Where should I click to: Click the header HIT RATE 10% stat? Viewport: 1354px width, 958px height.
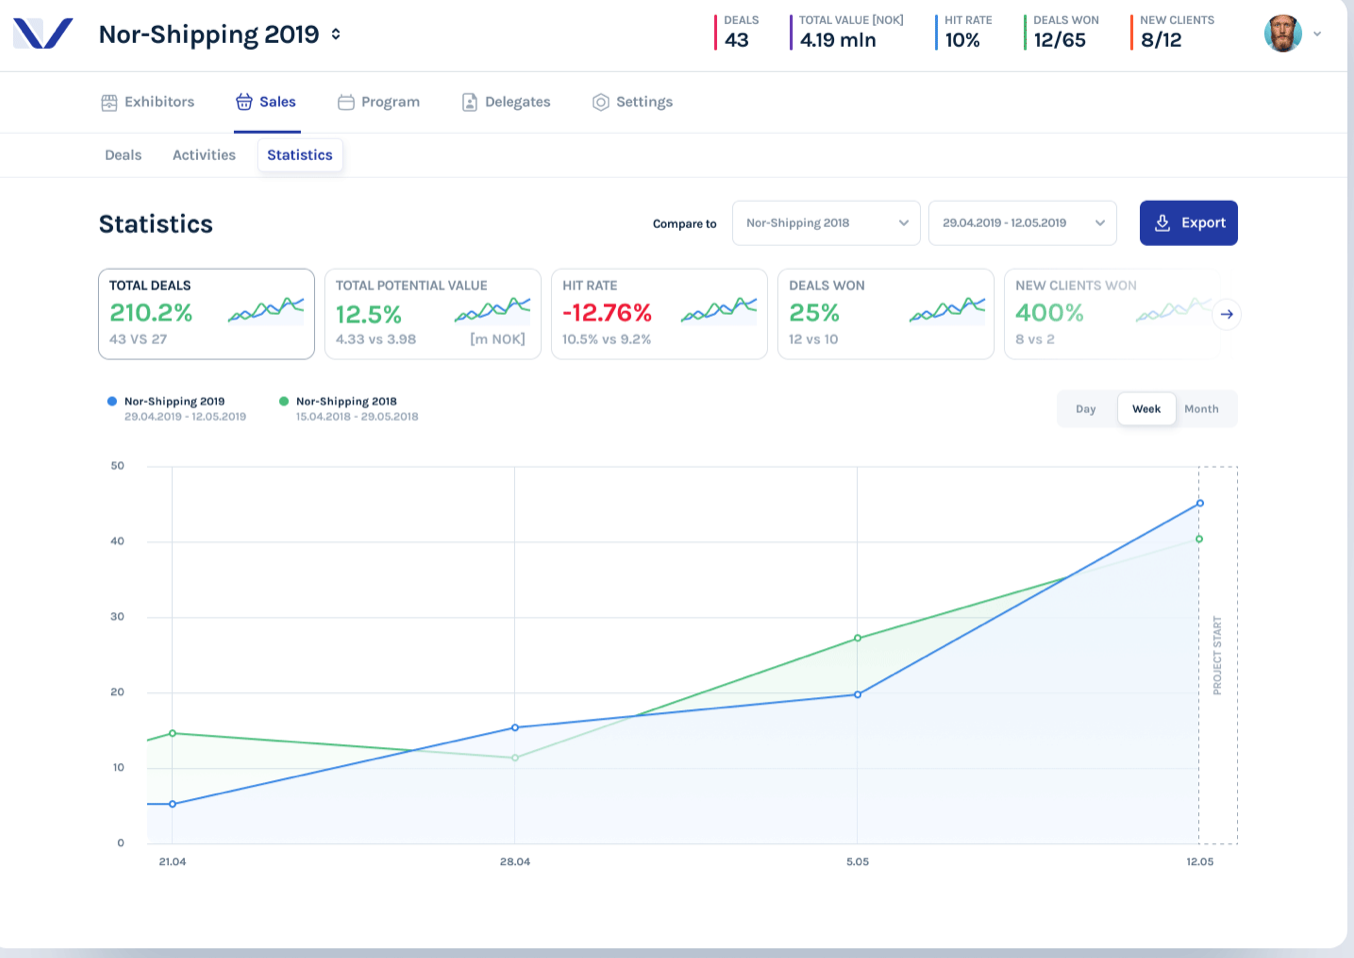pyautogui.click(x=965, y=32)
